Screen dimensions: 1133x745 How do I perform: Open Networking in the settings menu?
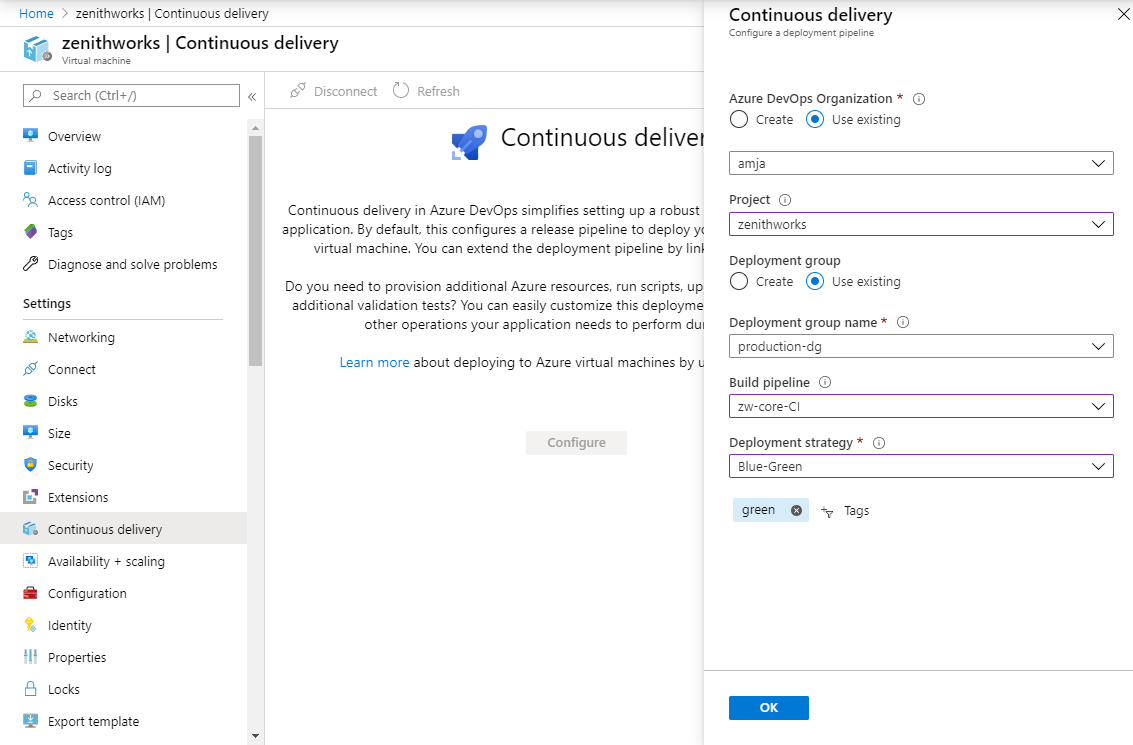(81, 337)
